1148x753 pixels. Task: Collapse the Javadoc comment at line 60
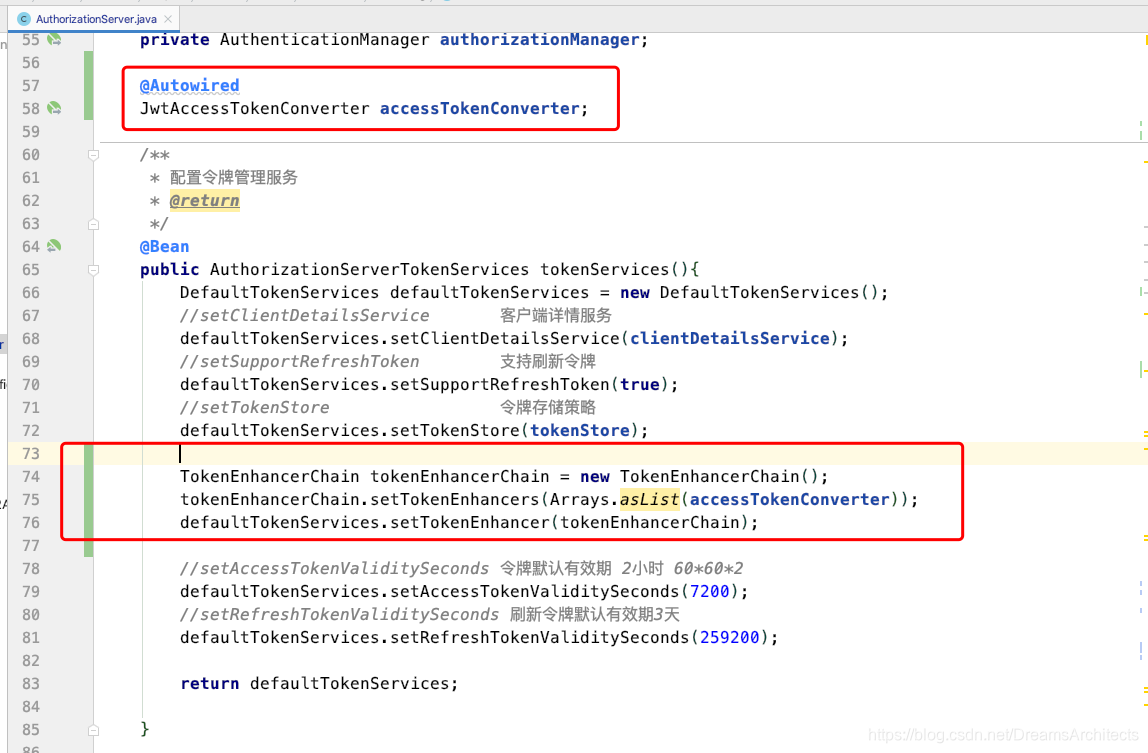(x=93, y=155)
